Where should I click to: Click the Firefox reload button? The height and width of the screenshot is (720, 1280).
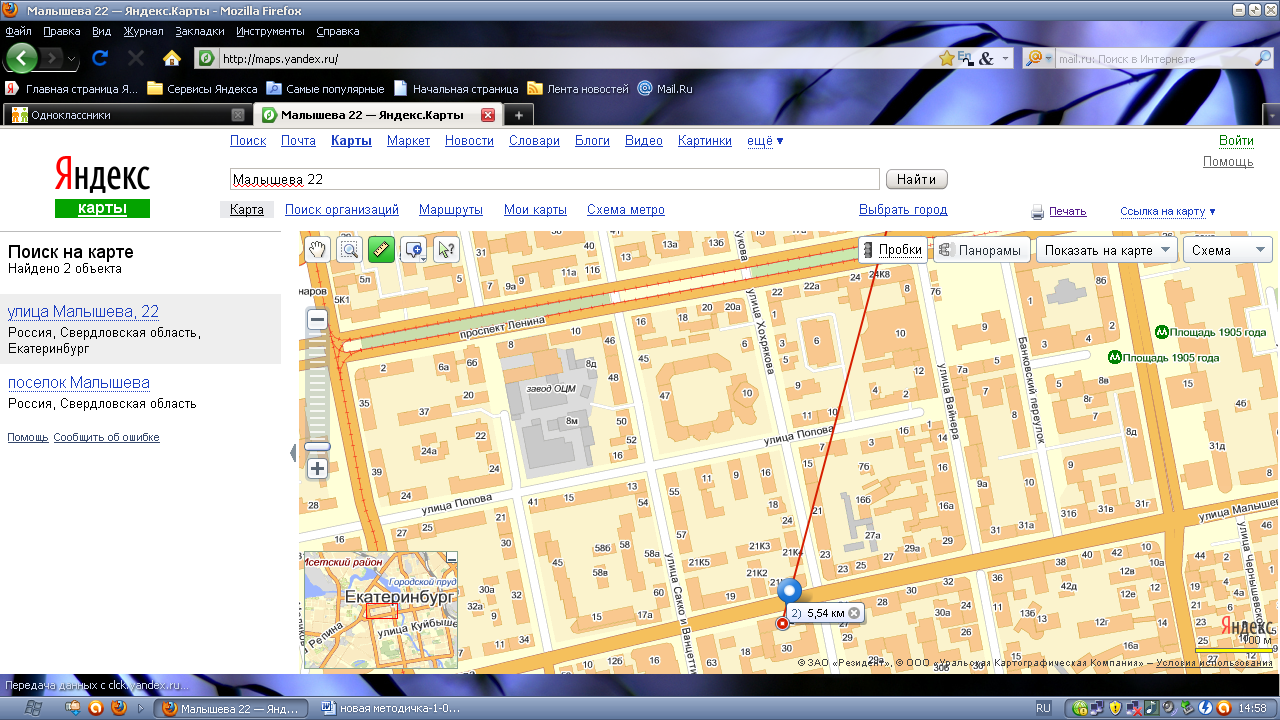100,58
